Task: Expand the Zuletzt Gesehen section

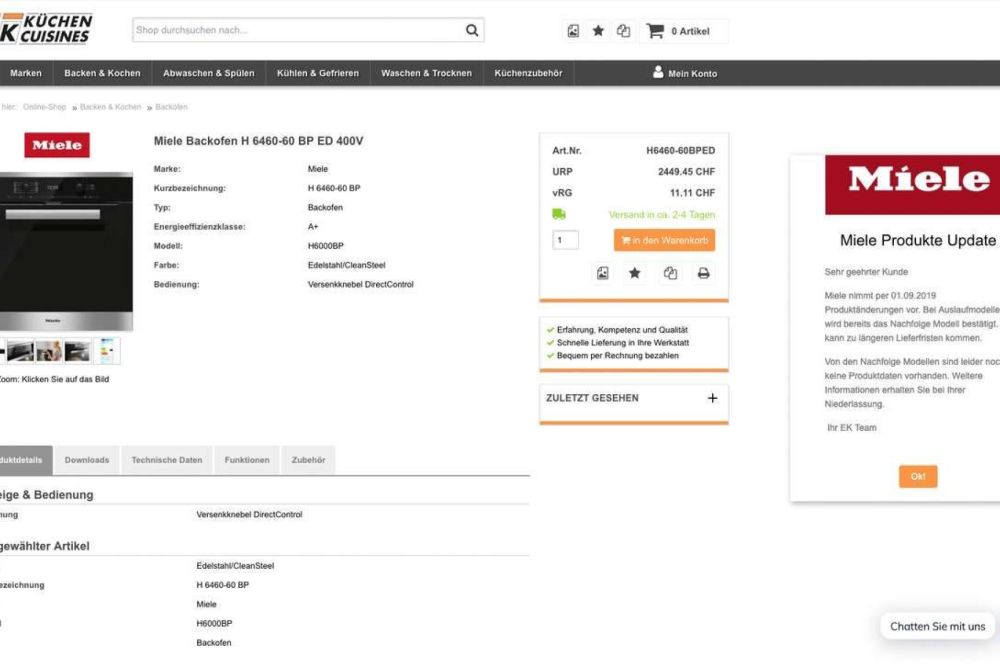Action: [712, 398]
